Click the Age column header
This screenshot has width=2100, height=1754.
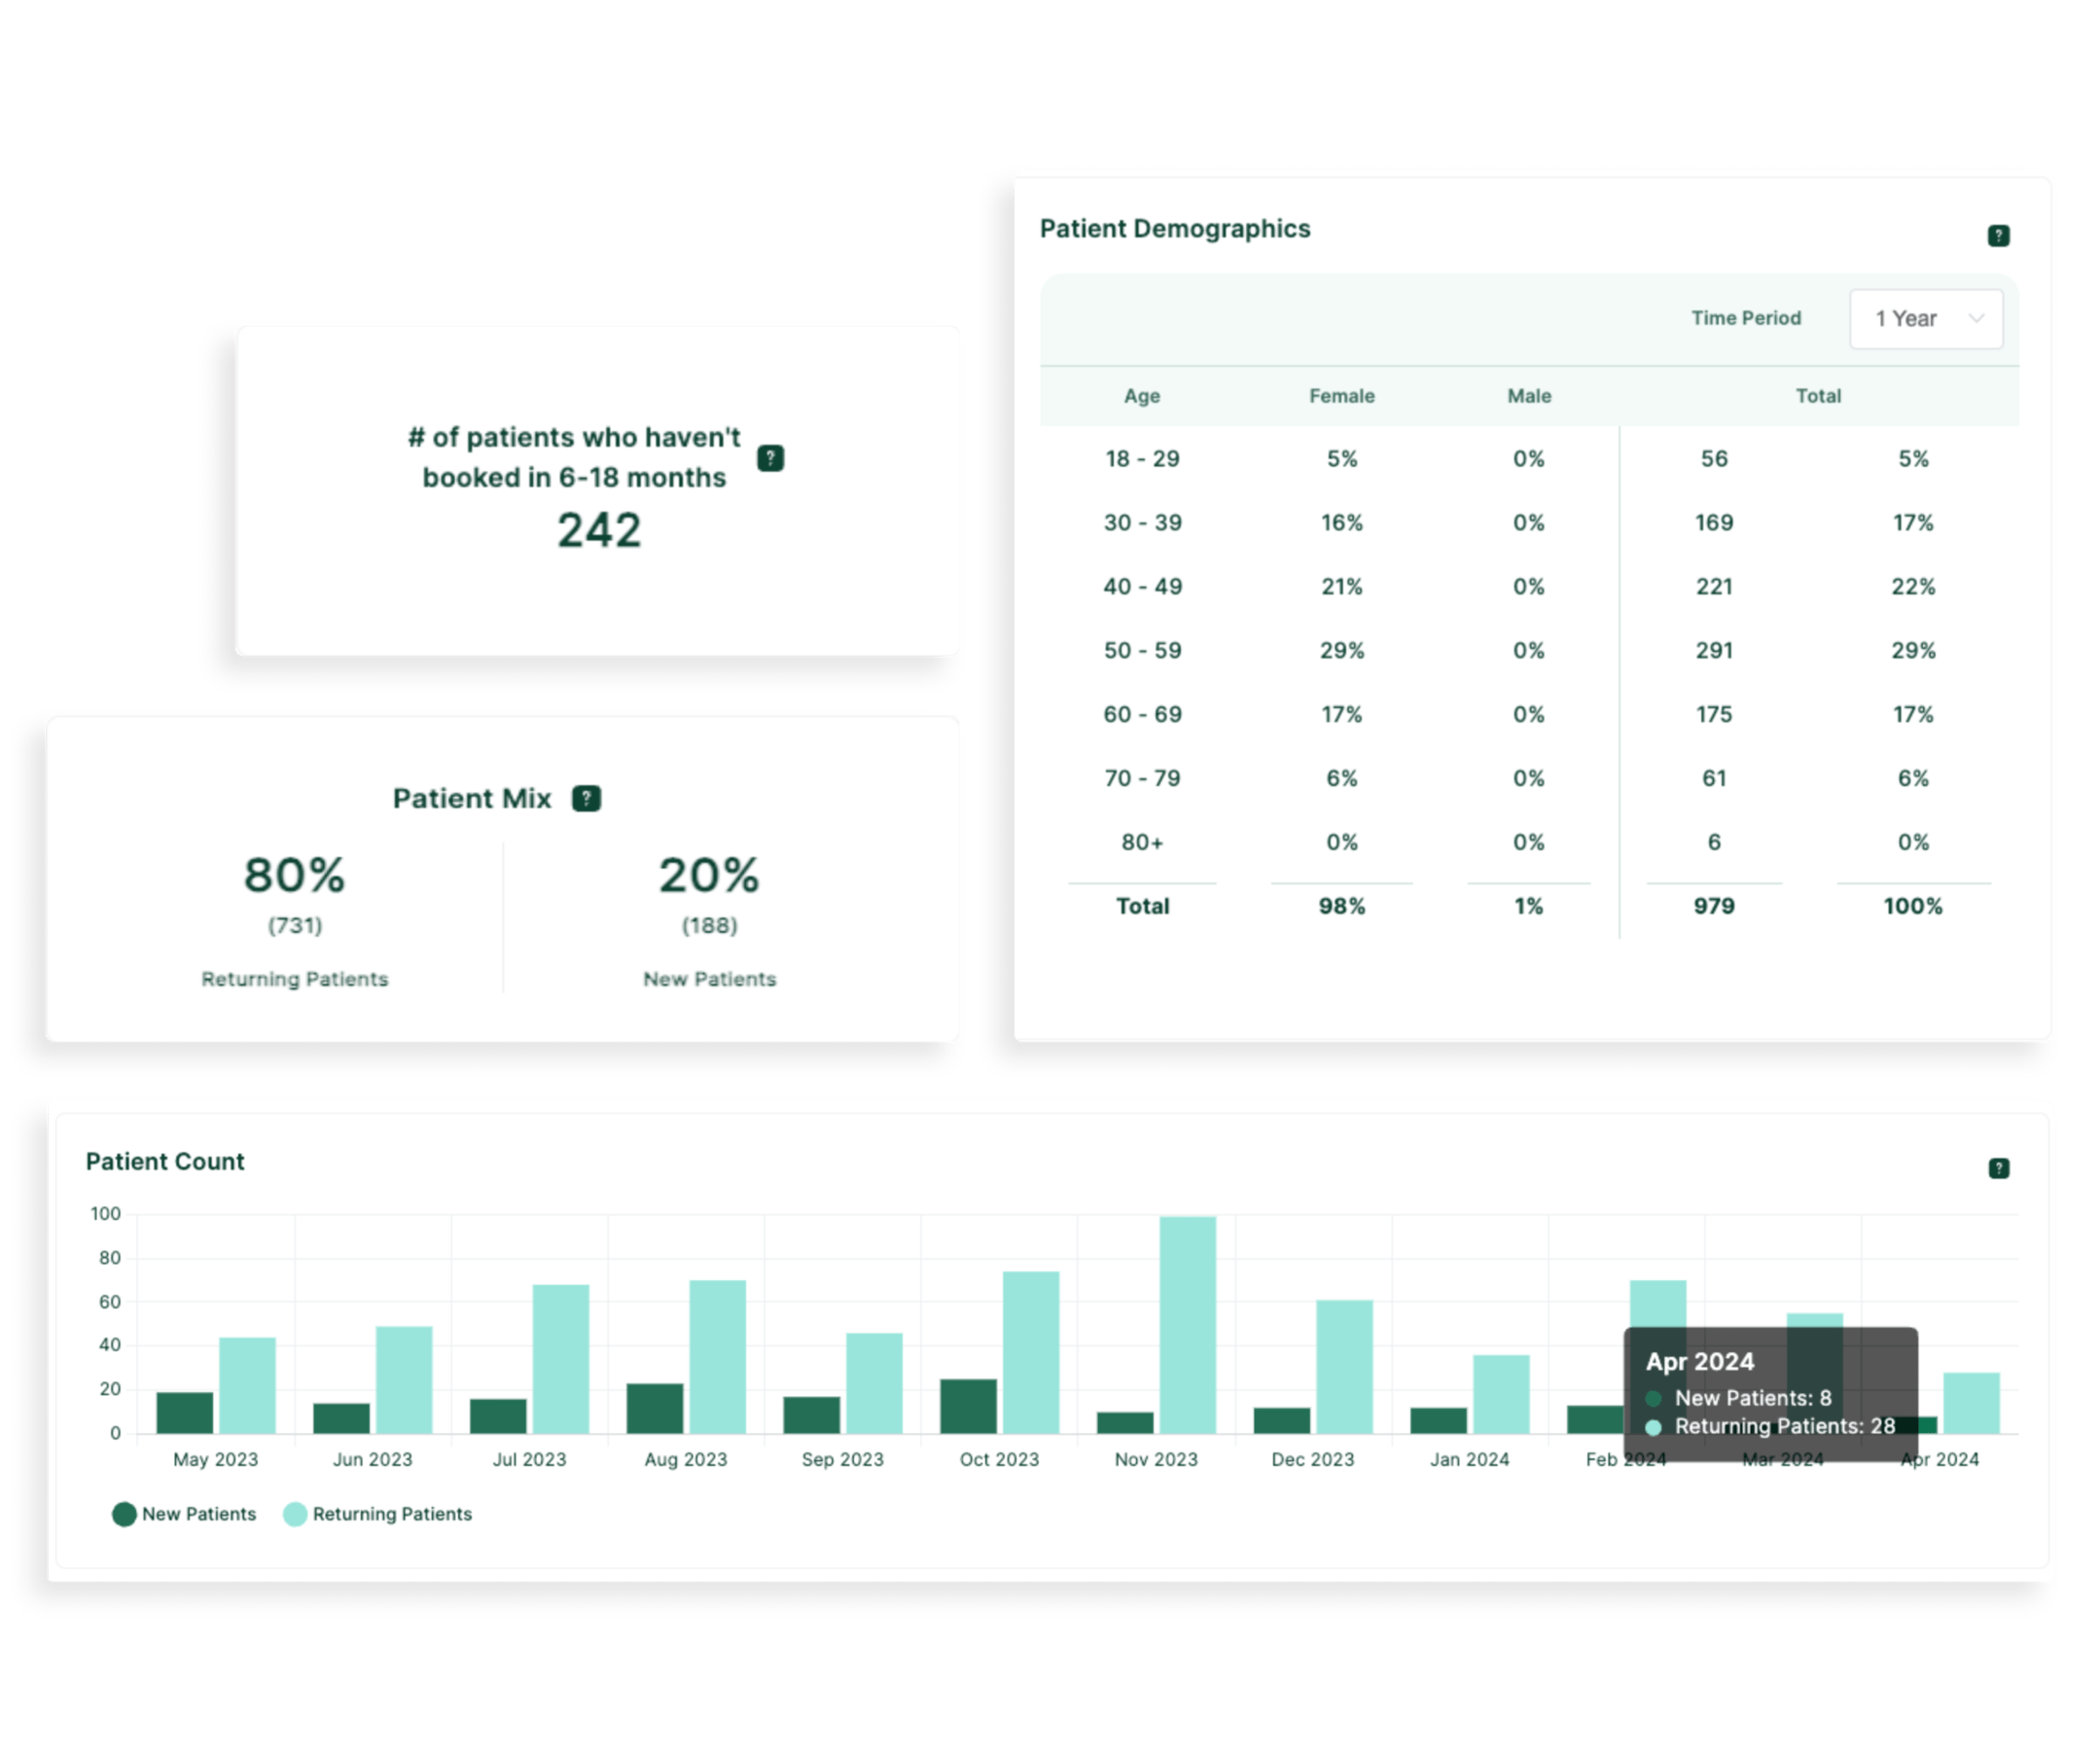(1142, 396)
